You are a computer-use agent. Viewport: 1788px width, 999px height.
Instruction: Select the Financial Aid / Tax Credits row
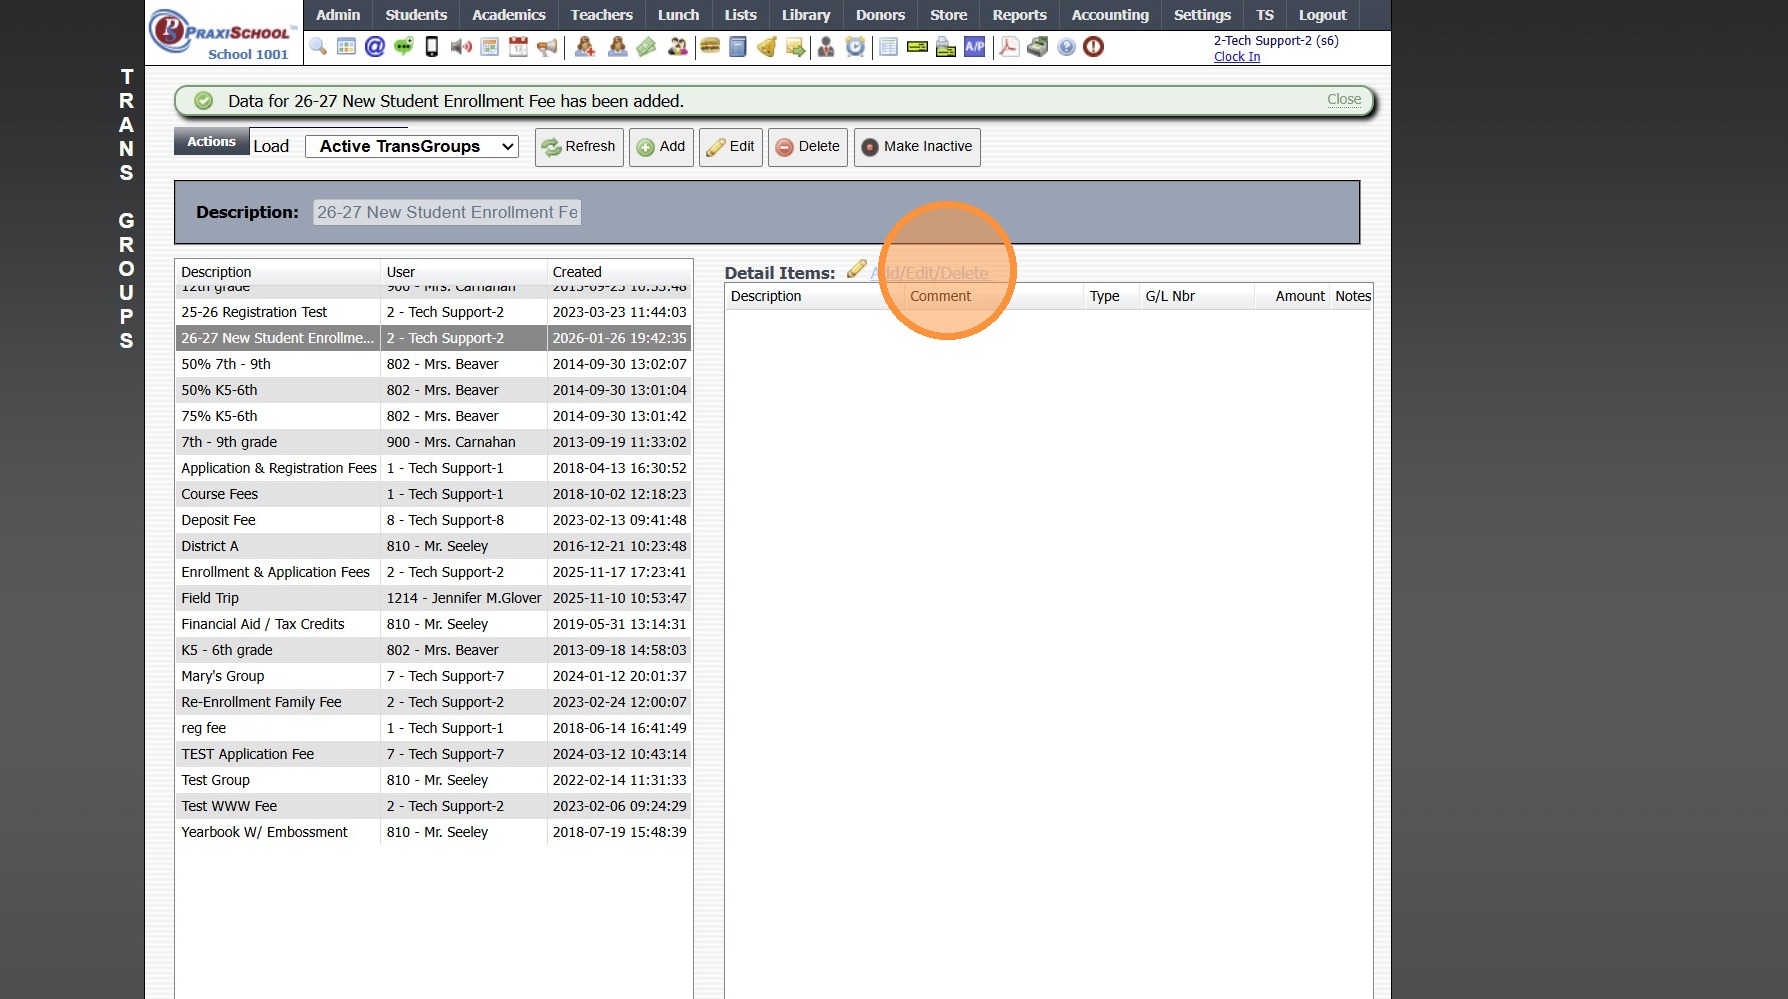coord(433,624)
